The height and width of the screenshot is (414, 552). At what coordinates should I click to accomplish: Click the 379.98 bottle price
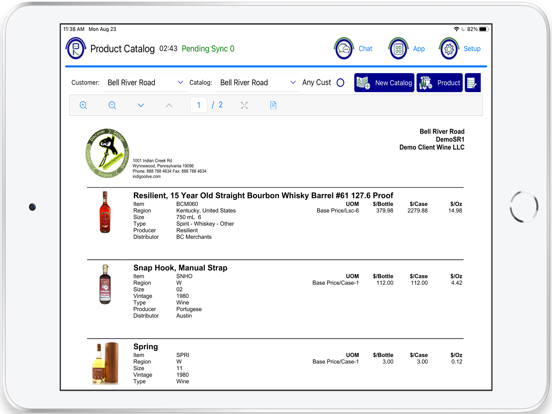point(384,211)
